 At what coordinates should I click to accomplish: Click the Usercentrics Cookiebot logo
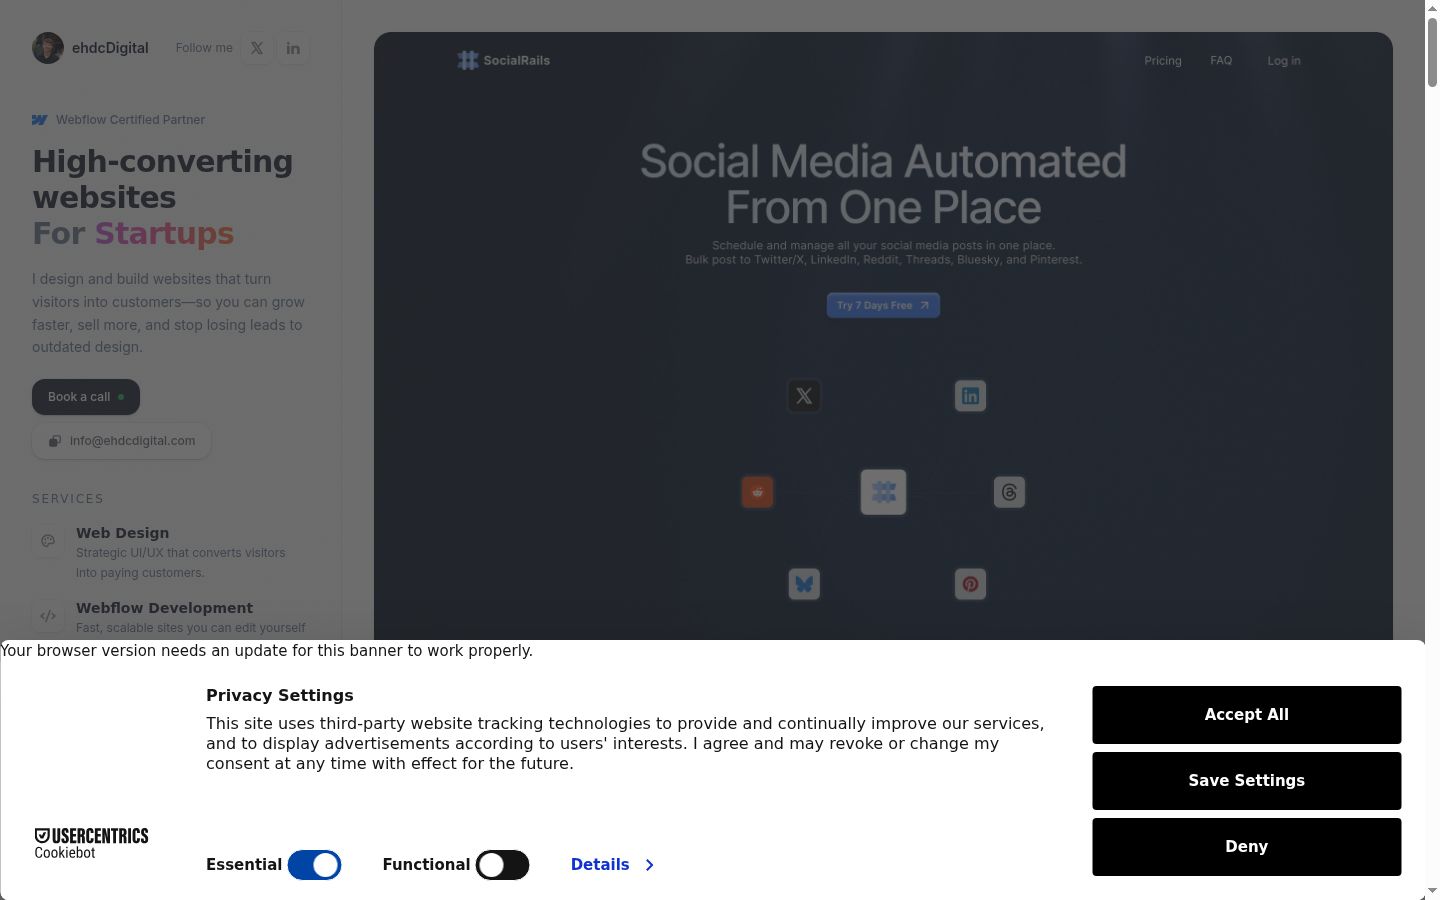pos(91,843)
